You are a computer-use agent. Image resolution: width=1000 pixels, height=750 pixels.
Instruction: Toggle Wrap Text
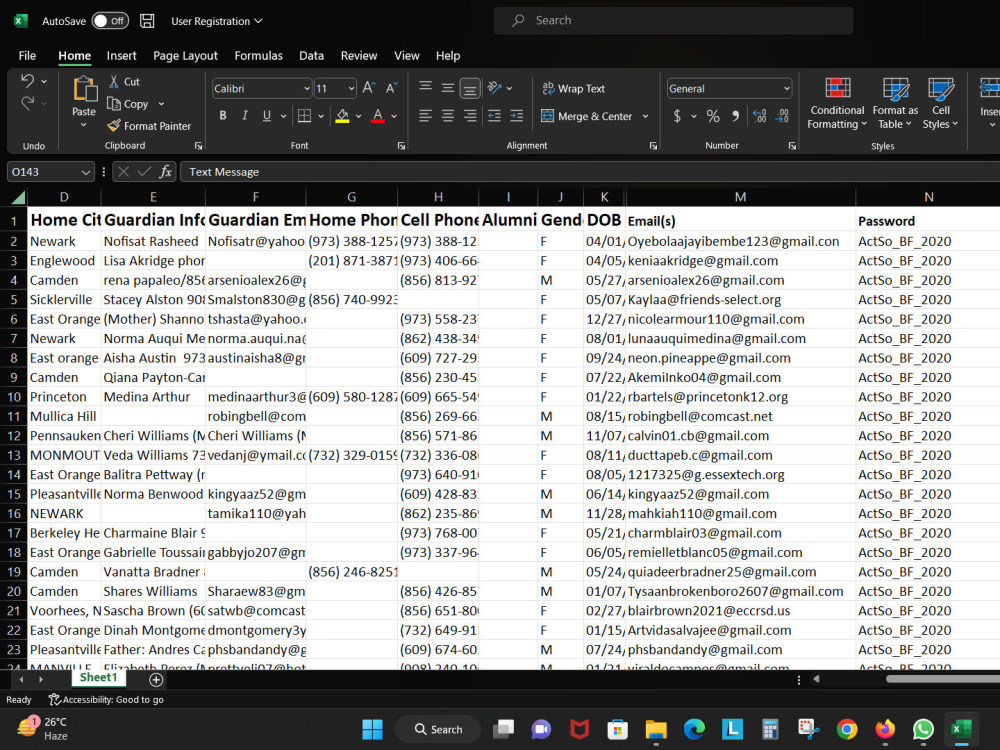pos(573,89)
